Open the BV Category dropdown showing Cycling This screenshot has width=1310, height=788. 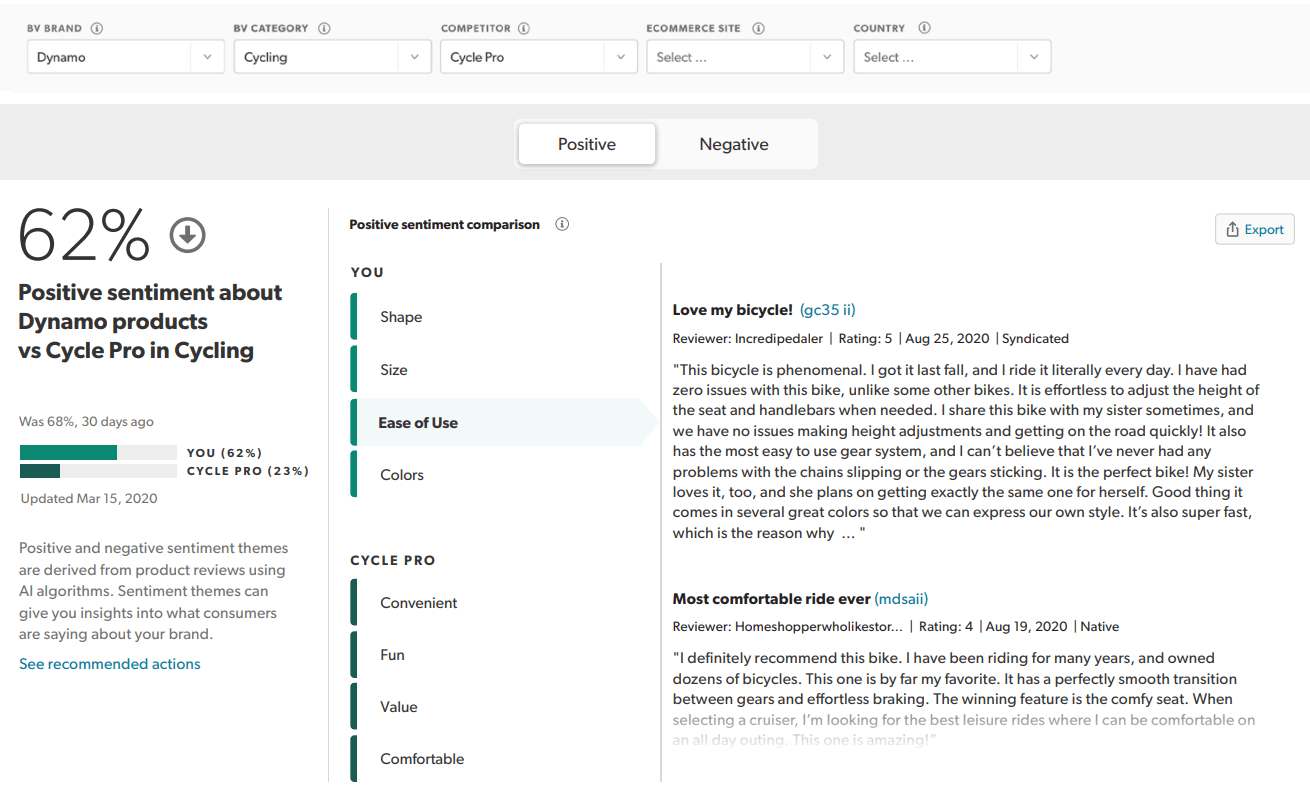click(x=332, y=57)
